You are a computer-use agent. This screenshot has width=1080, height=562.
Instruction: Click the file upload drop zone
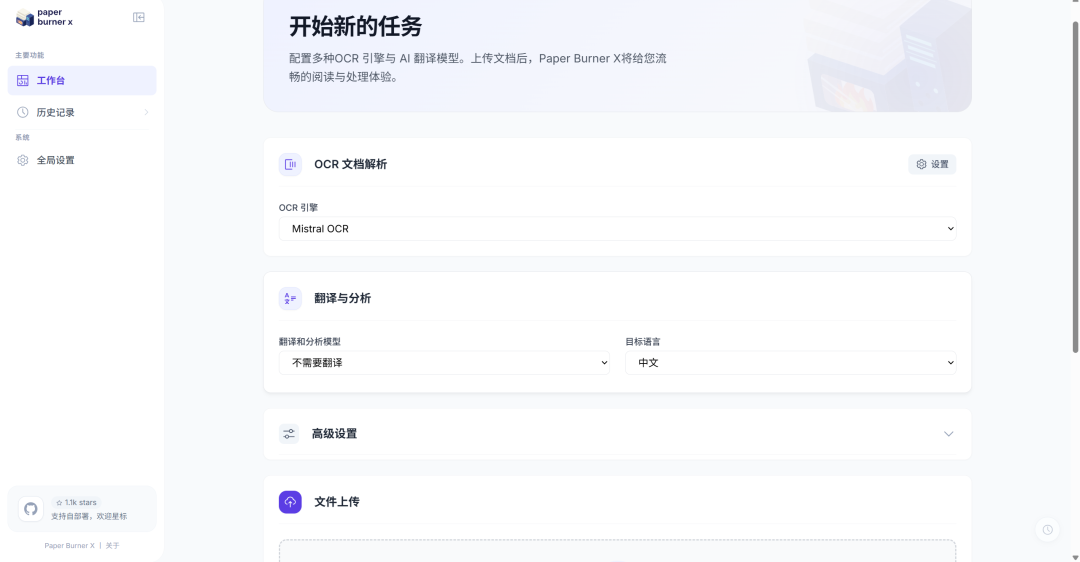click(617, 551)
